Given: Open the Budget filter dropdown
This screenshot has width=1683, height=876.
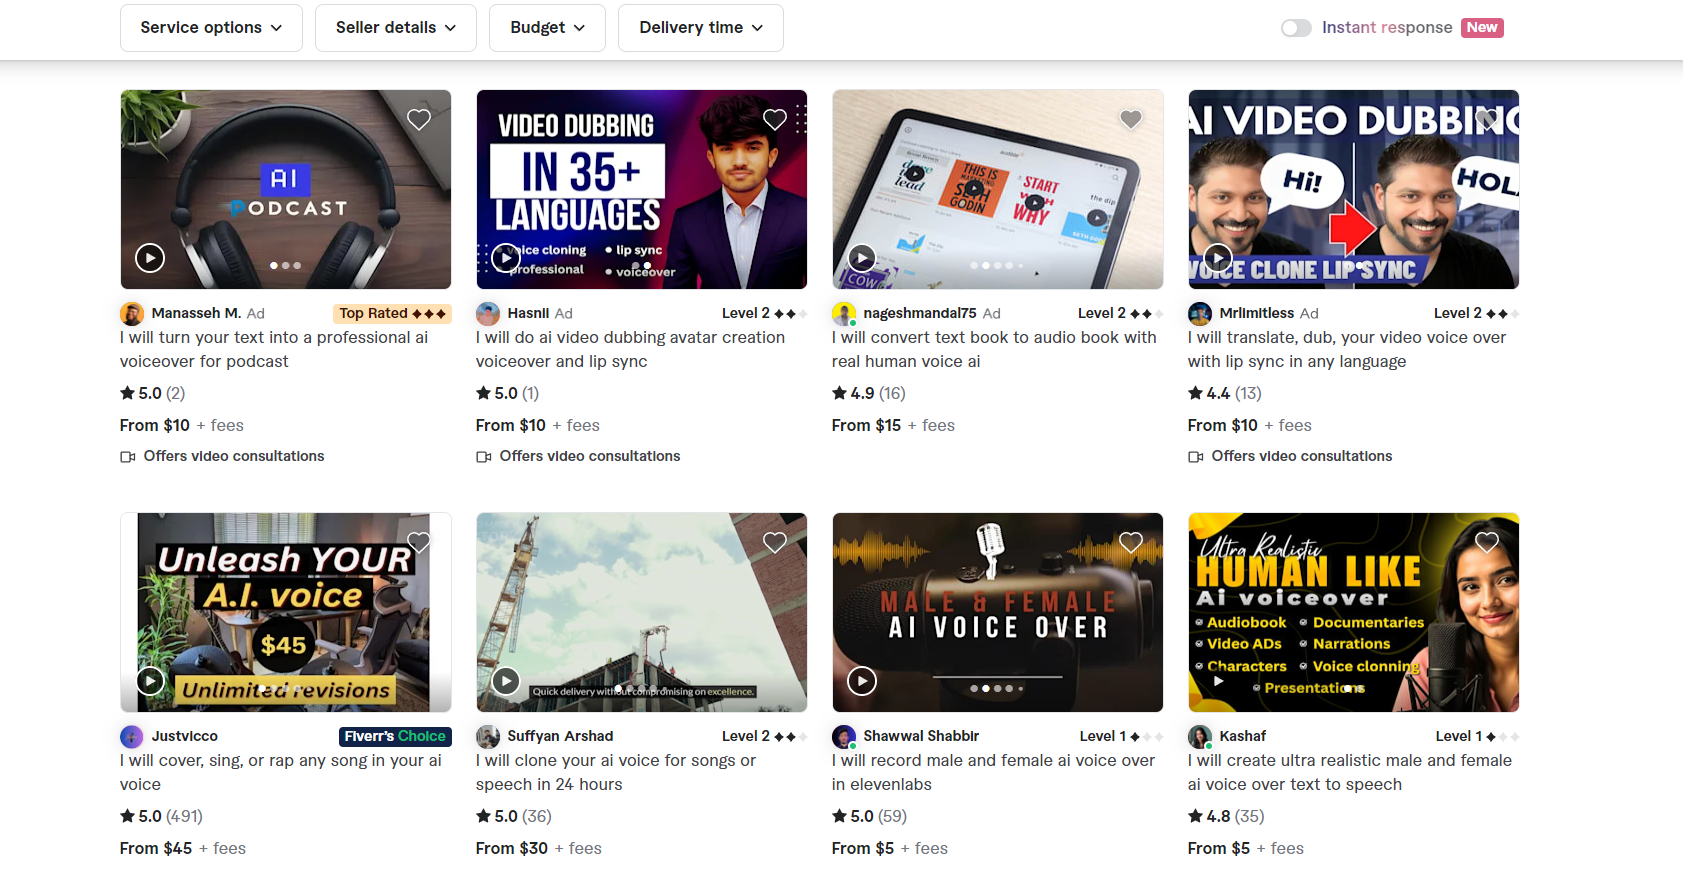Looking at the screenshot, I should (x=547, y=28).
